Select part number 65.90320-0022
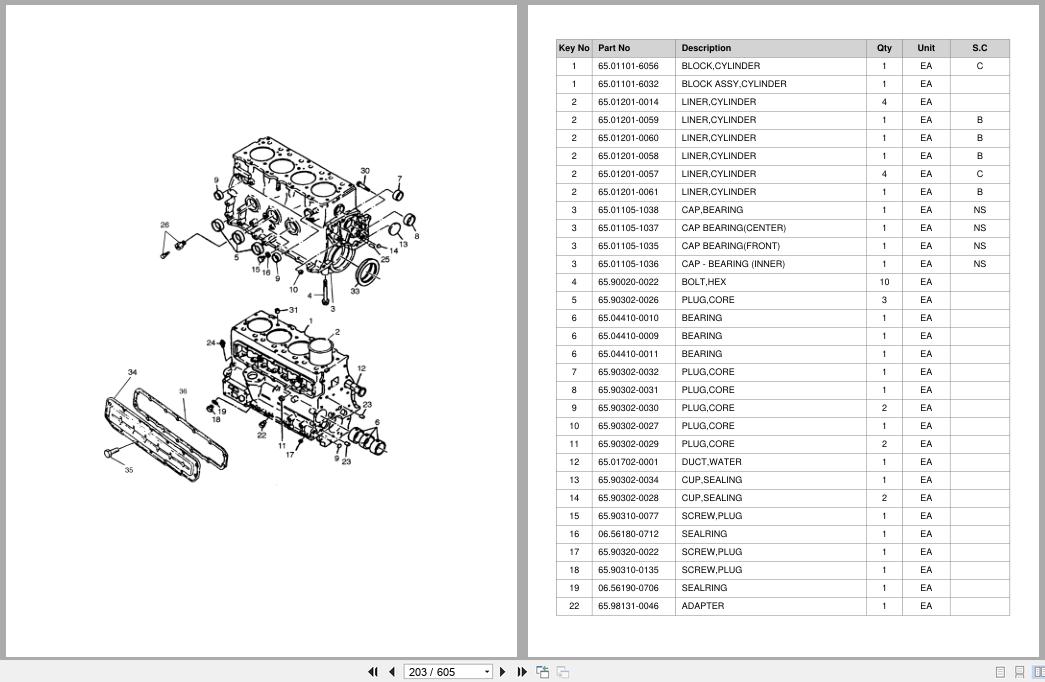Image resolution: width=1045 pixels, height=682 pixels. point(628,552)
